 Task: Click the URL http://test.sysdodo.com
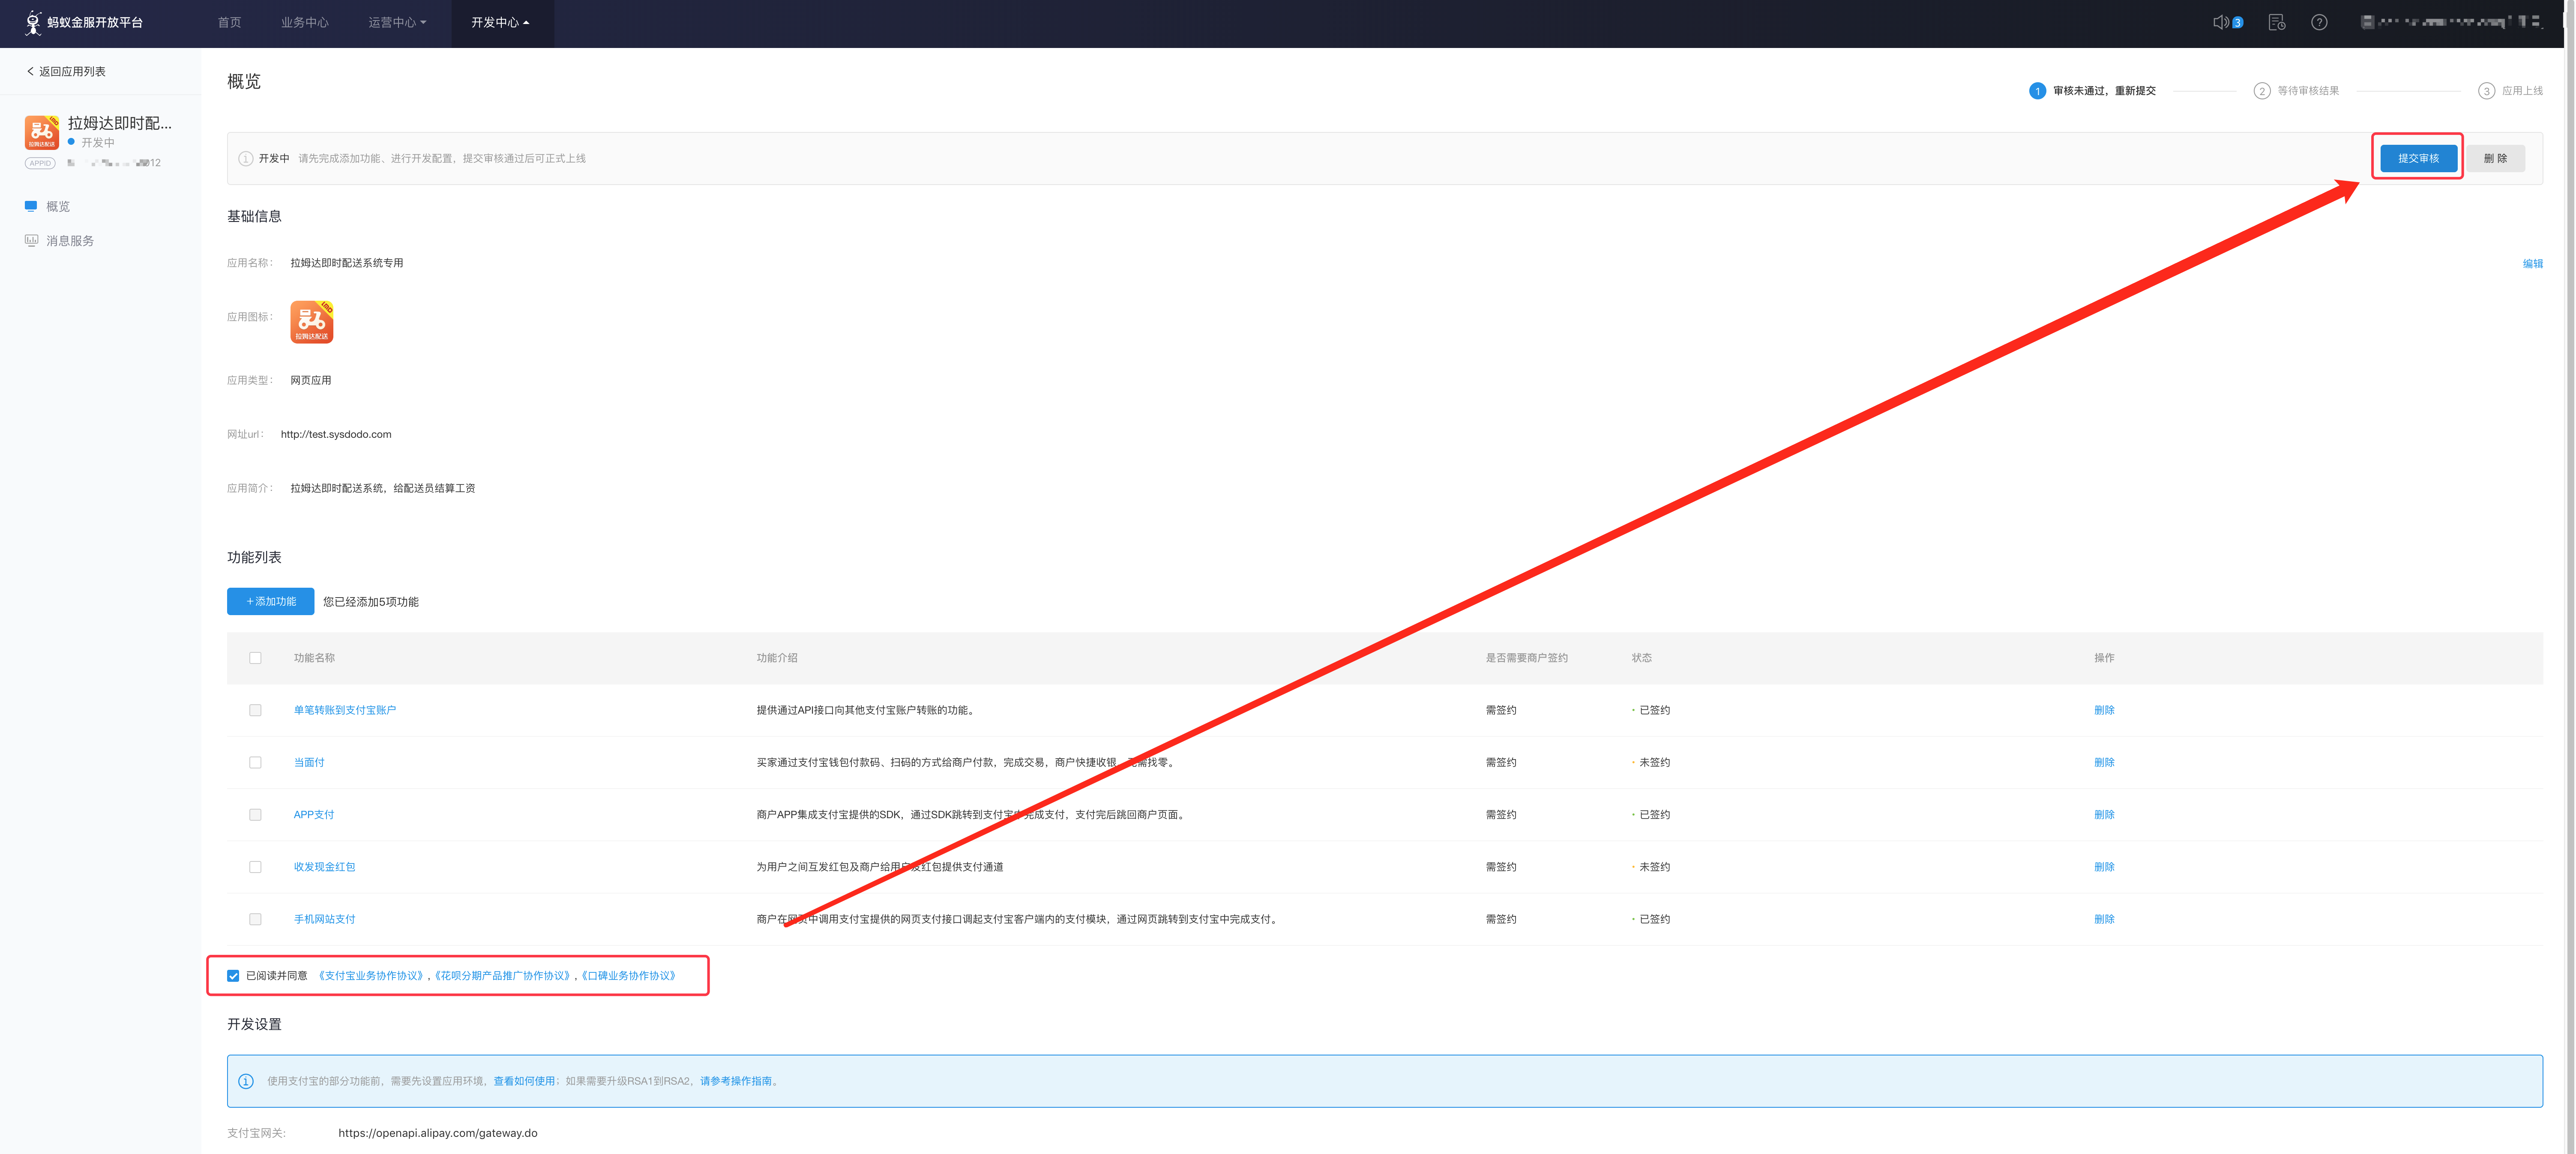336,434
